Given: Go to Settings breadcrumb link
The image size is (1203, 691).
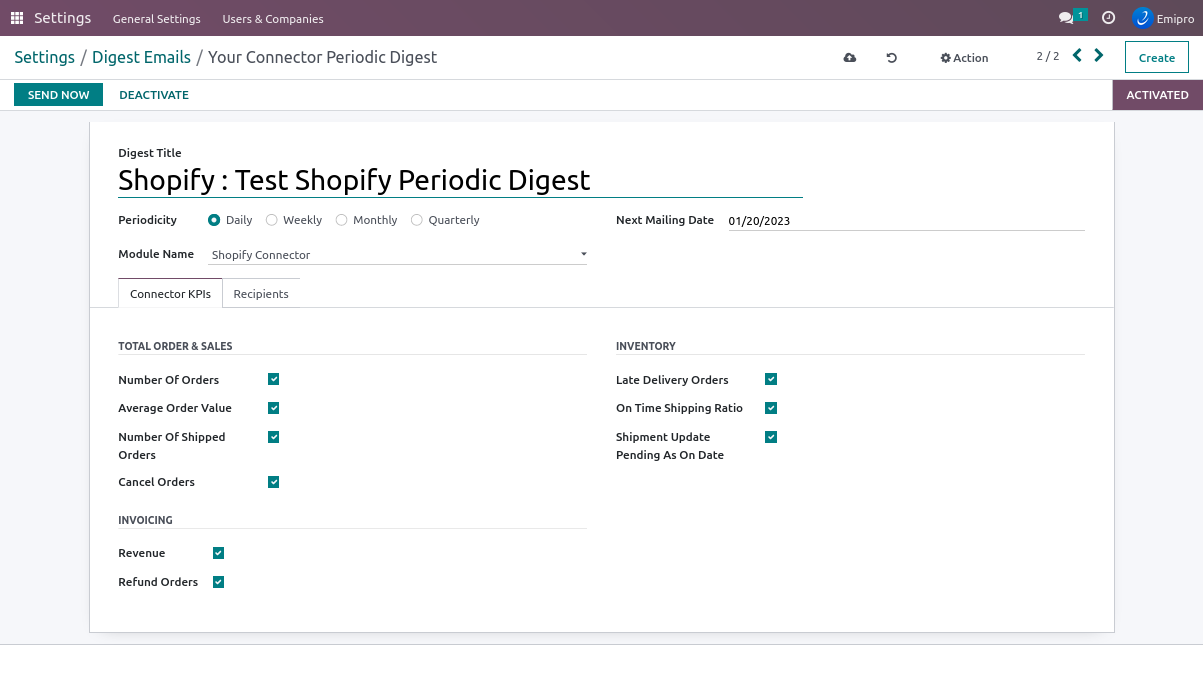Looking at the screenshot, I should [44, 57].
